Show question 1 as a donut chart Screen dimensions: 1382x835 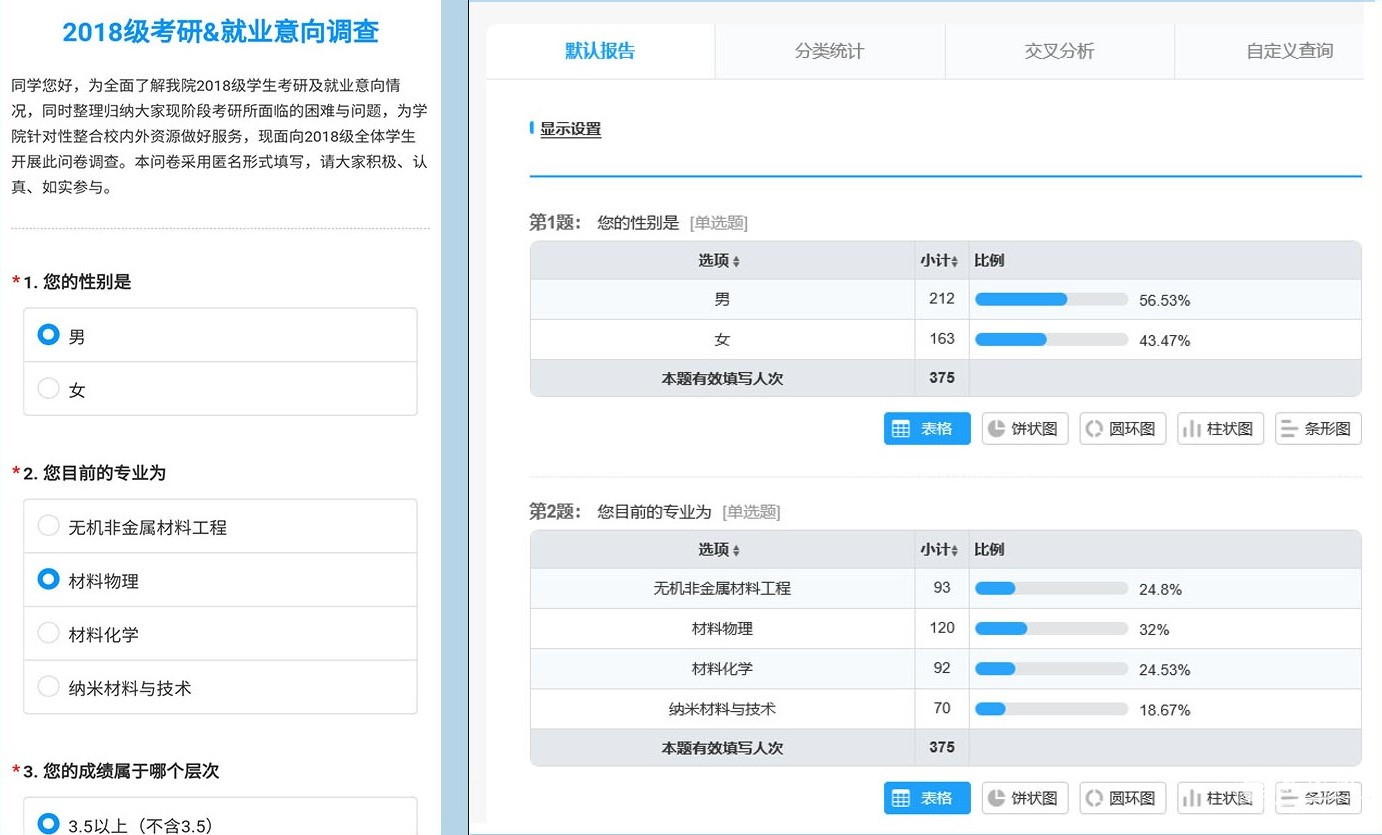(x=1122, y=429)
